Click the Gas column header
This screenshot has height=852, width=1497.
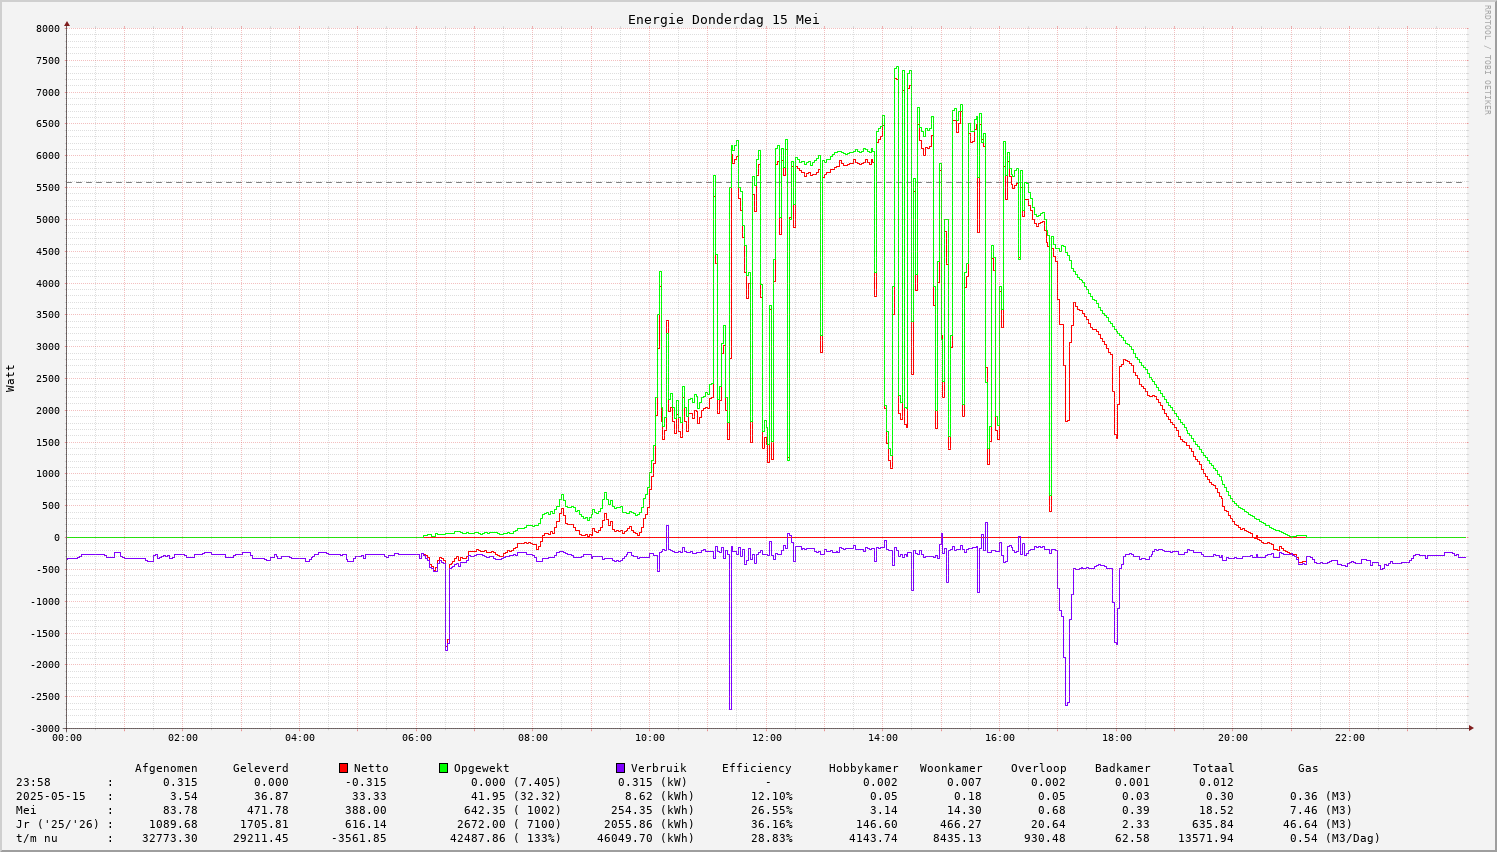[1308, 768]
